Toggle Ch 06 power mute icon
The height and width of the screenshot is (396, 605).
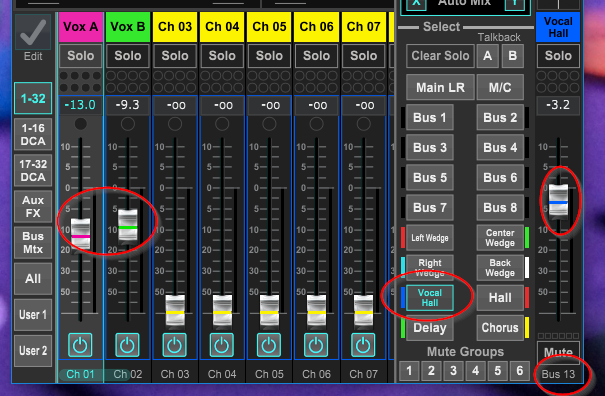pos(316,345)
